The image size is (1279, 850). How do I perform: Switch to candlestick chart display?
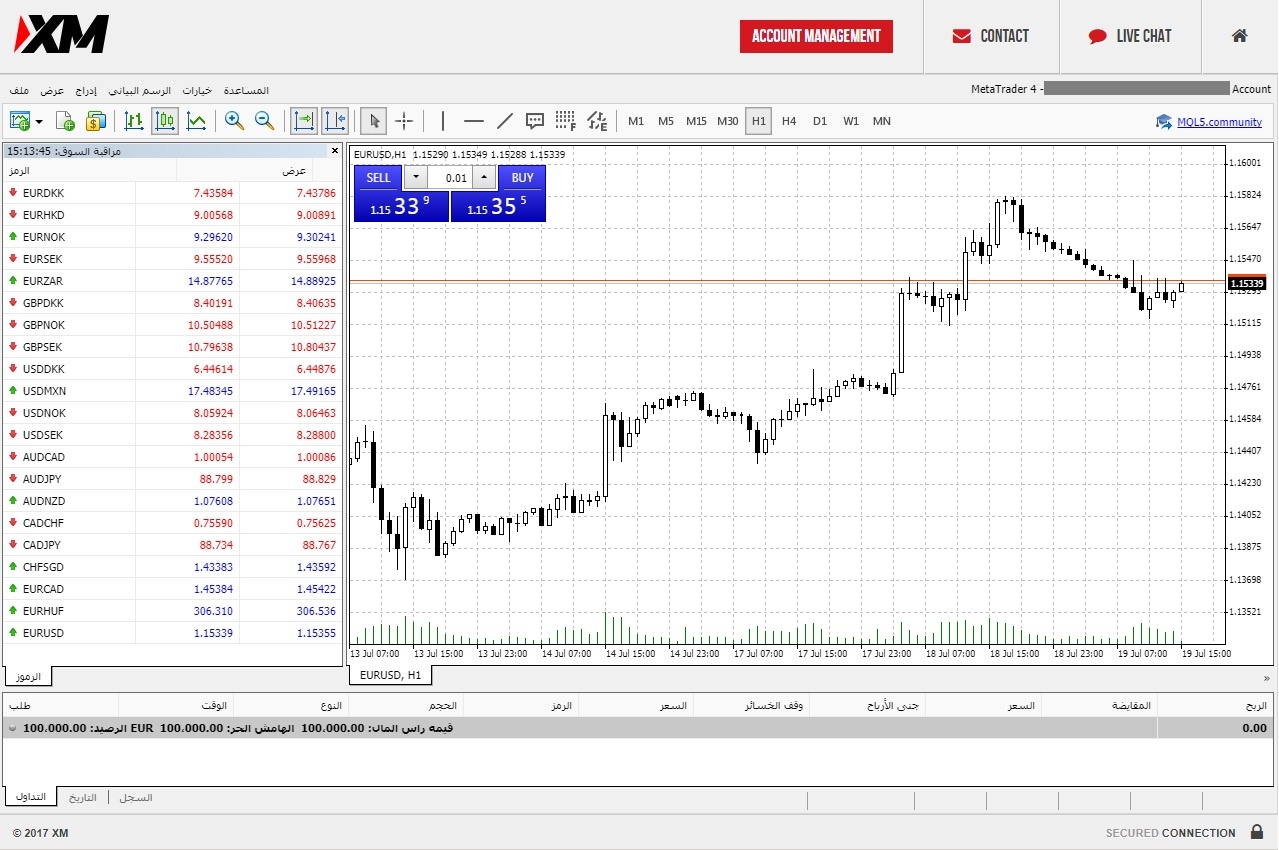[x=165, y=121]
